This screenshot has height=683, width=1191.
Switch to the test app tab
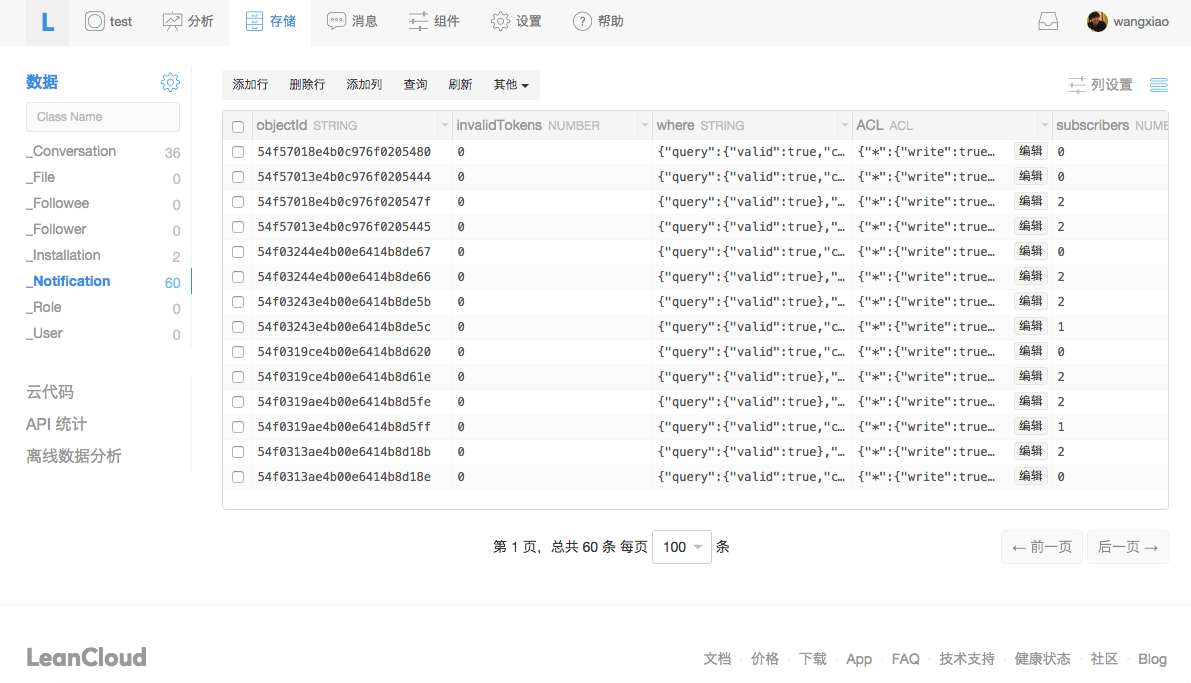108,21
